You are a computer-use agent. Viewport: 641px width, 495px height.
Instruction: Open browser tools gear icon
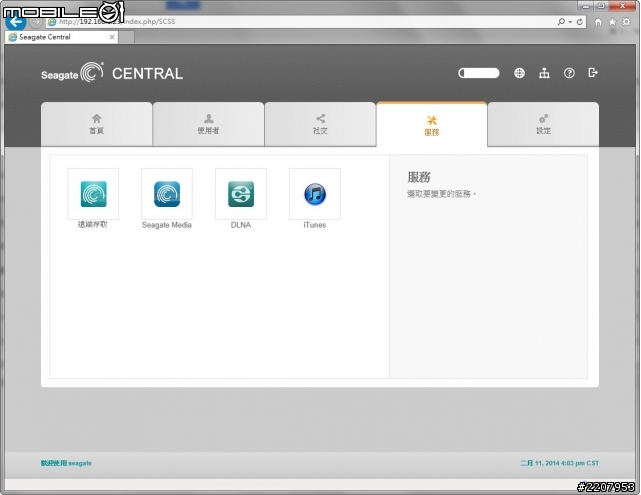click(626, 22)
